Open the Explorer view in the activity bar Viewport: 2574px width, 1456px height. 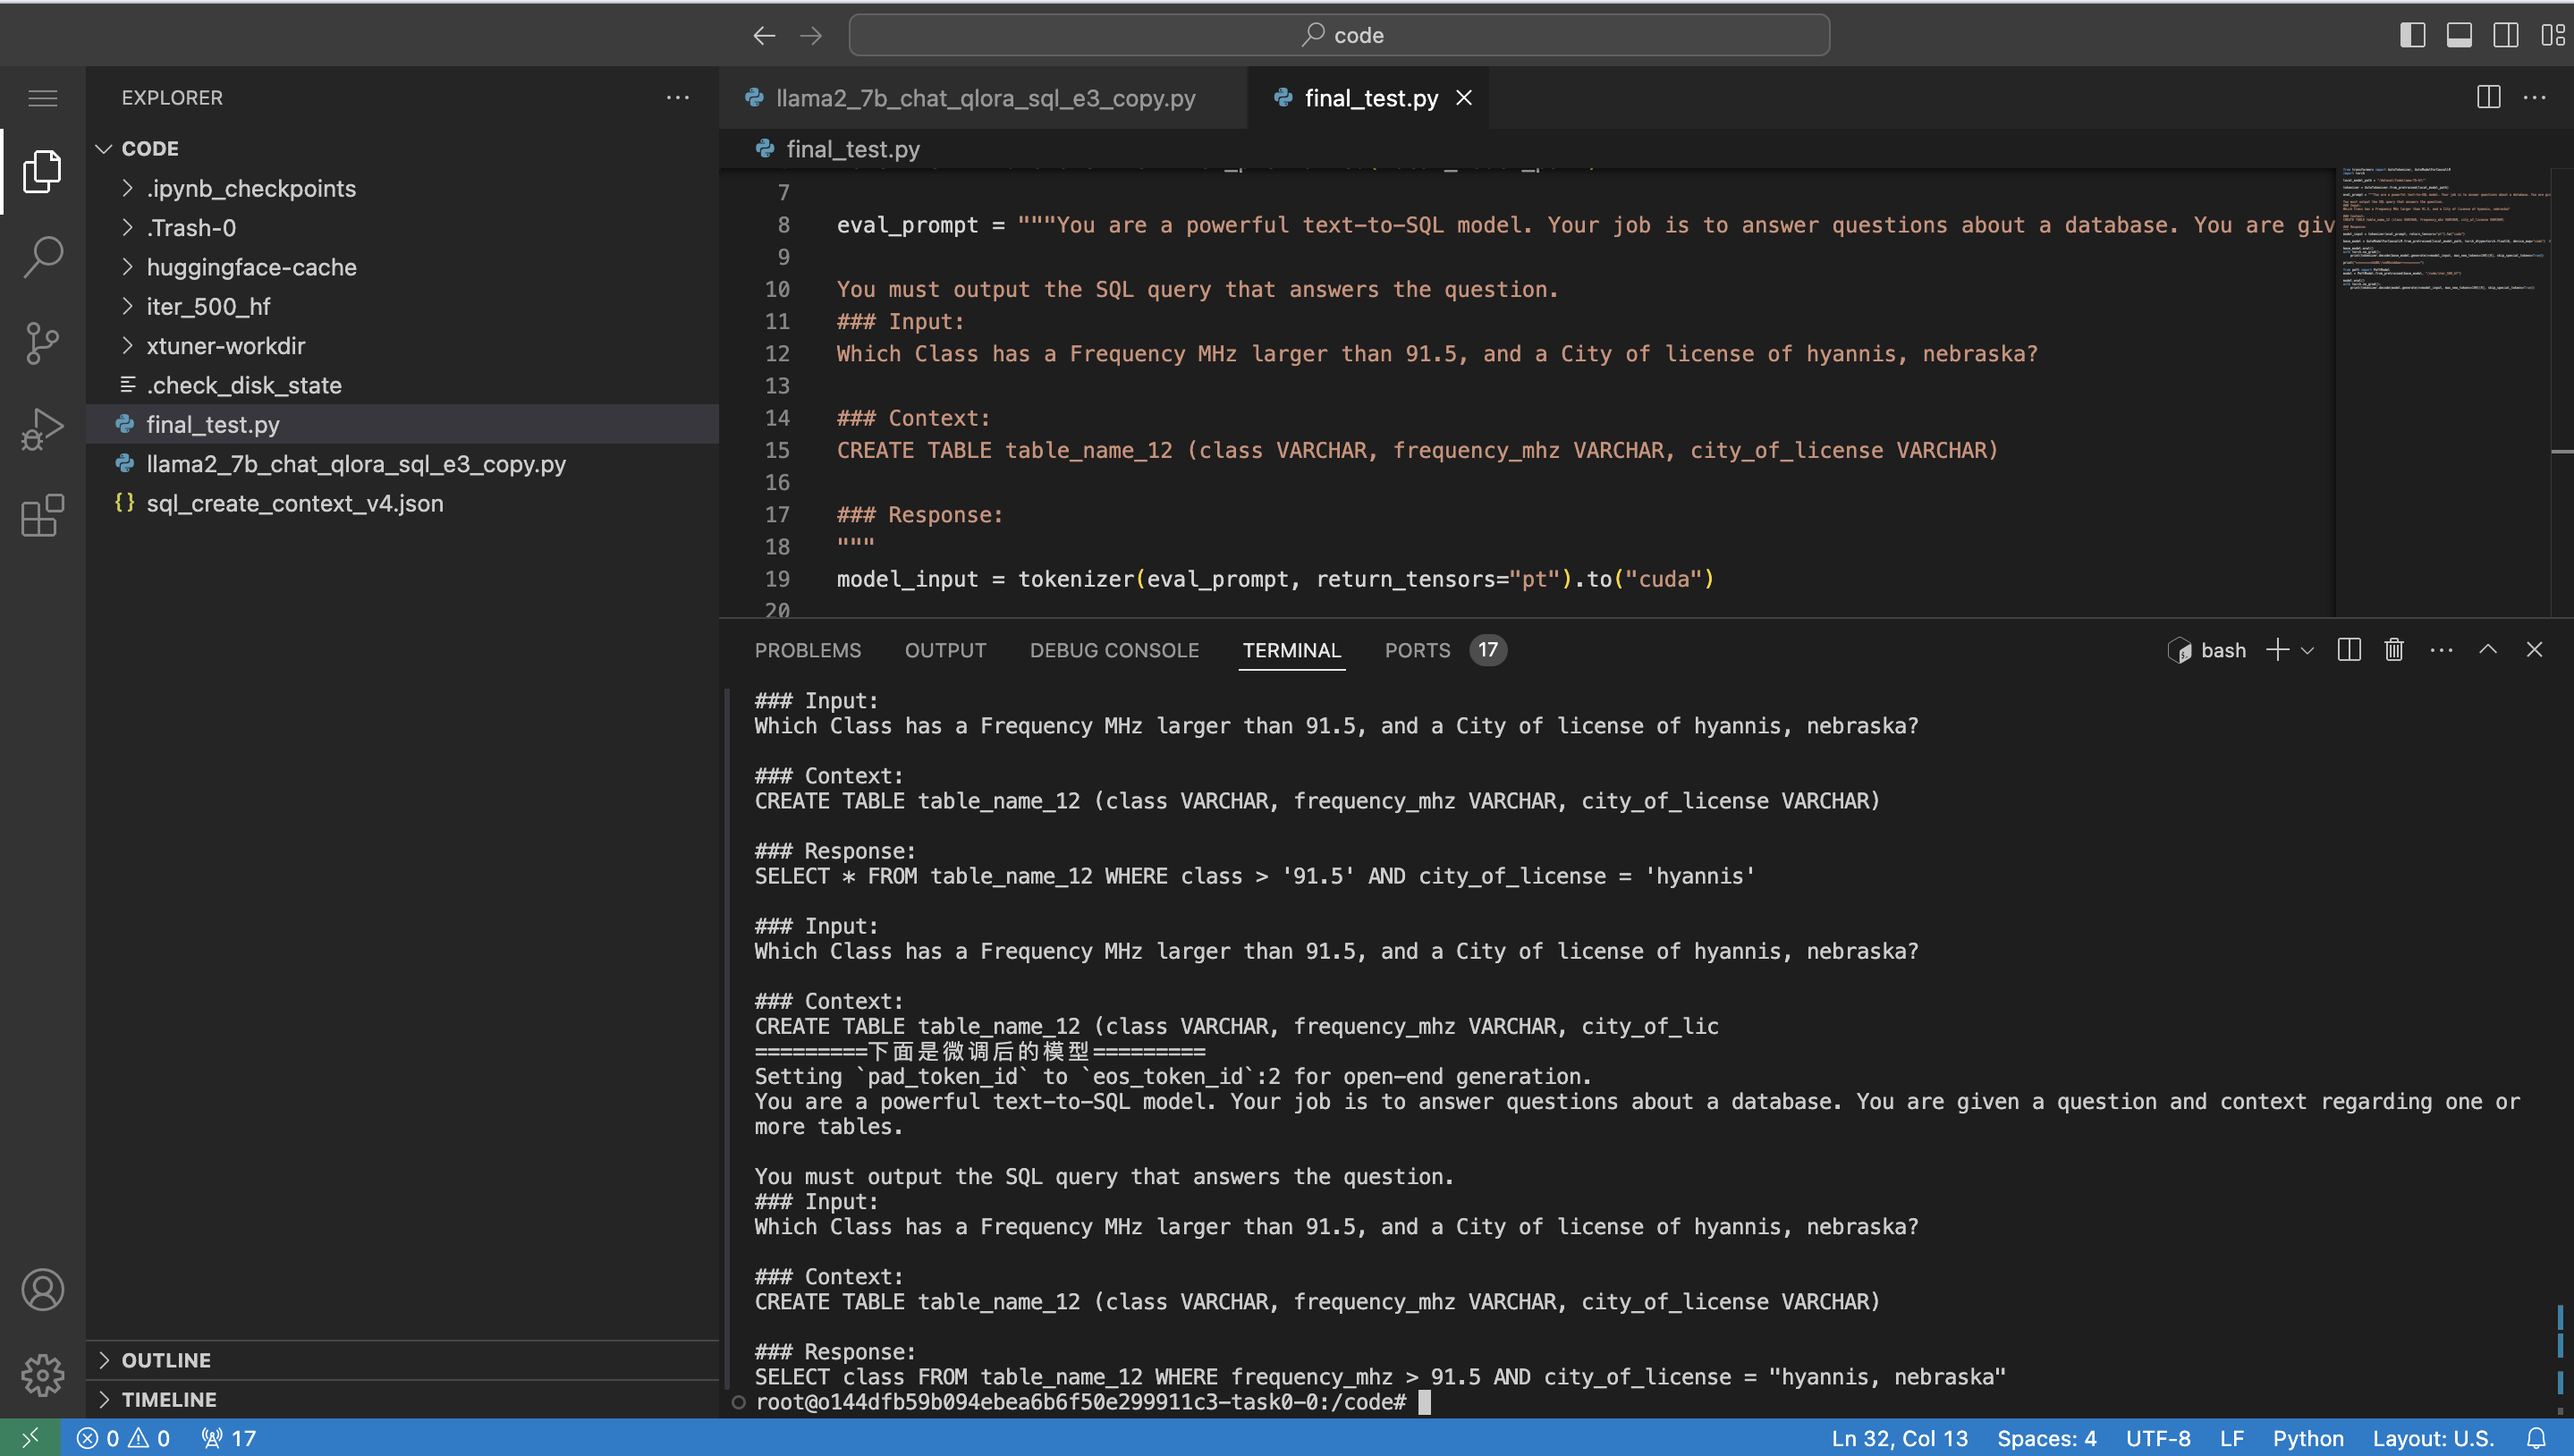42,171
